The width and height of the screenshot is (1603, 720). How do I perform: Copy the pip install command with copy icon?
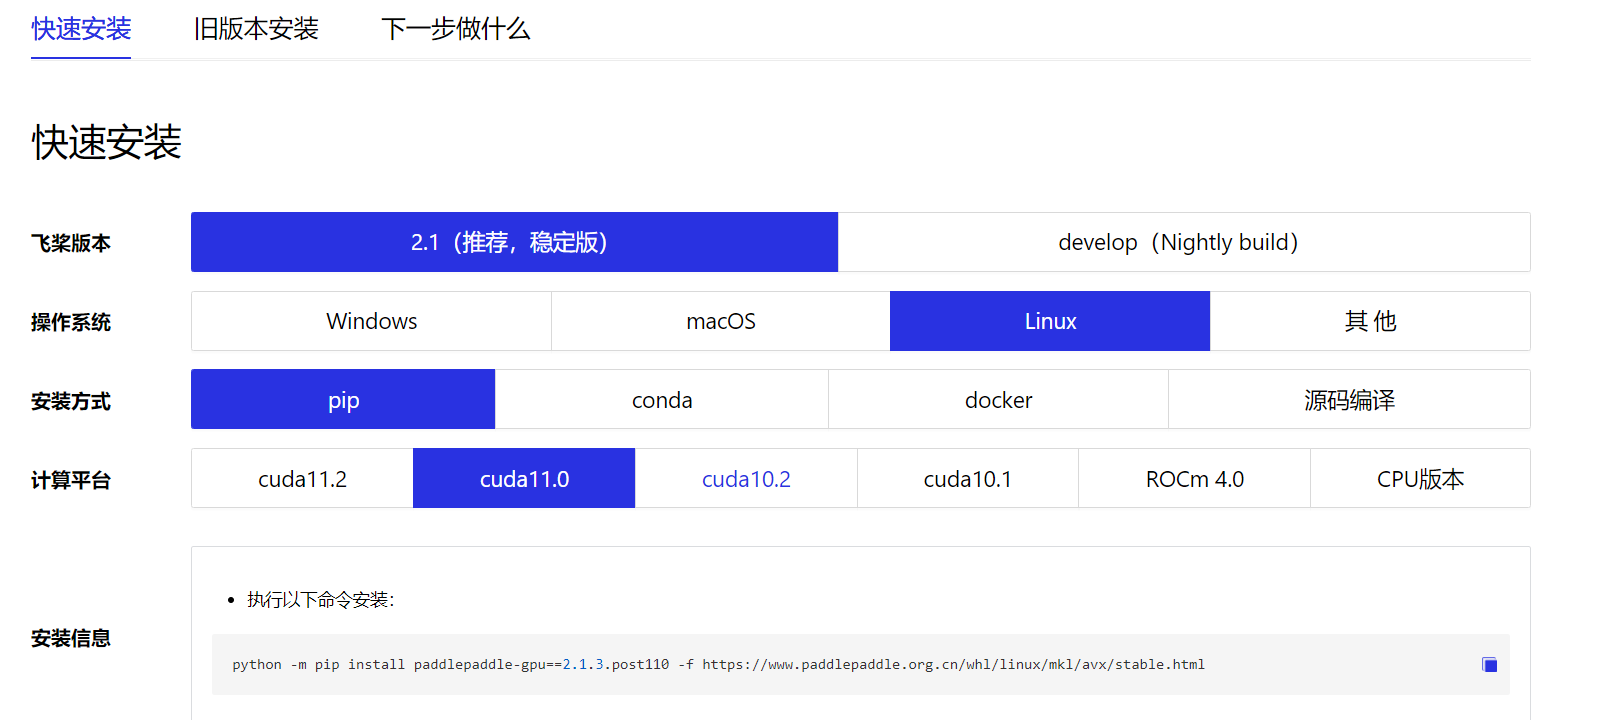(1489, 665)
